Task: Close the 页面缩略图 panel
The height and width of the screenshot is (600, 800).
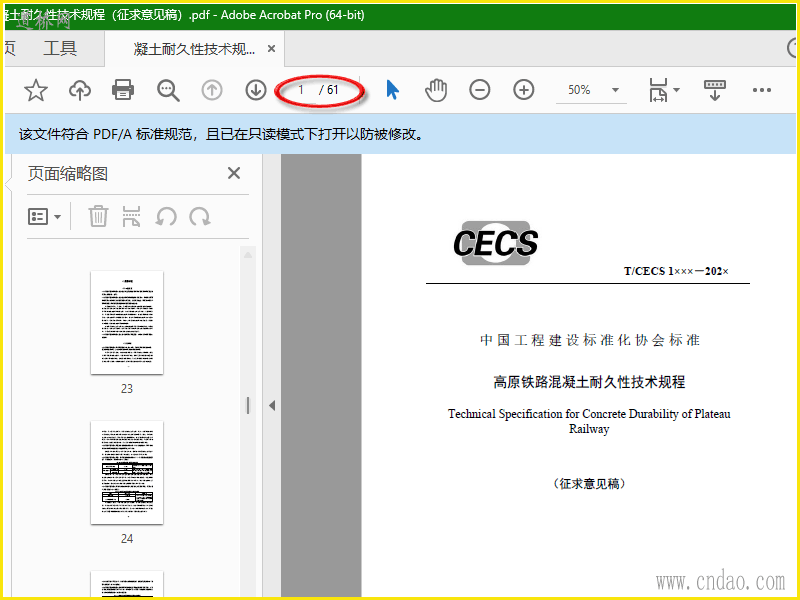Action: coord(234,173)
